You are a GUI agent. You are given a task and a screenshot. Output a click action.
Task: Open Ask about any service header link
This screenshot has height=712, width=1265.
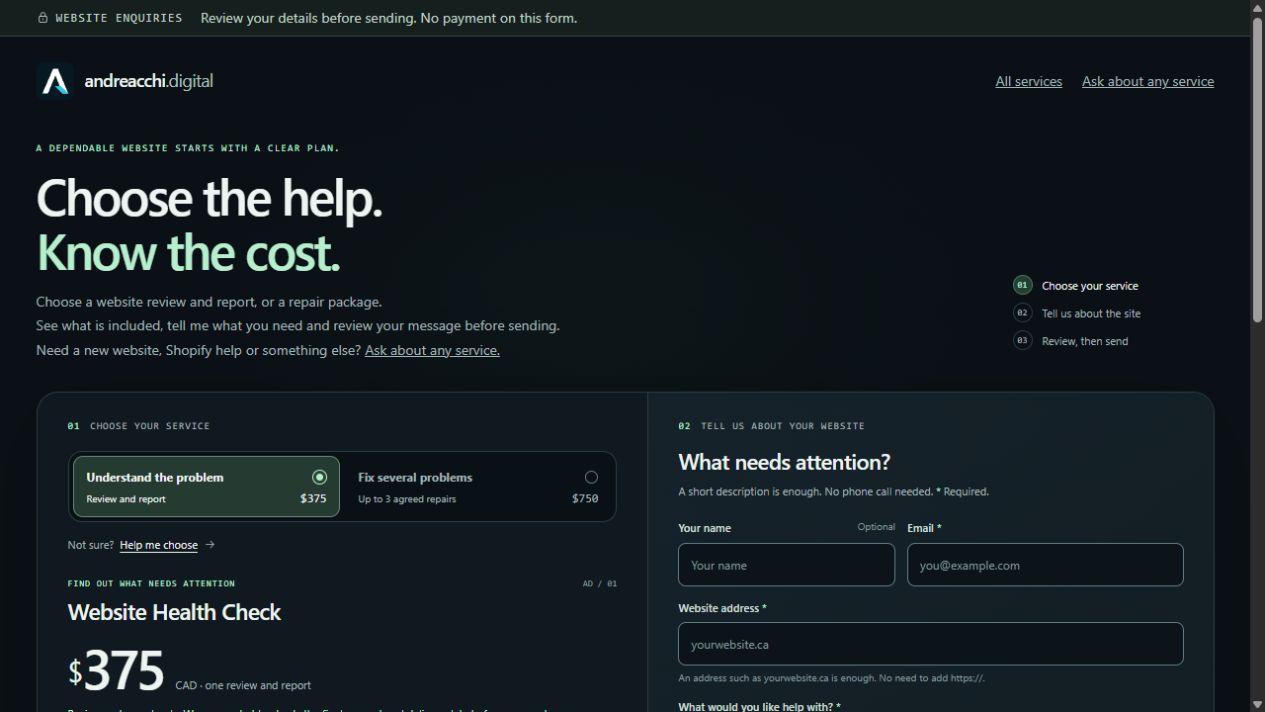pyautogui.click(x=1148, y=82)
